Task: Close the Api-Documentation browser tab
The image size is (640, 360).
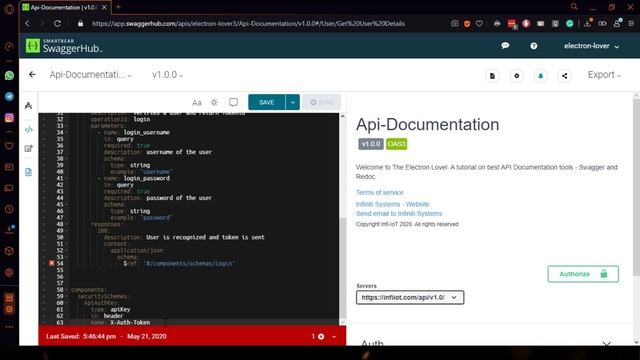Action: (x=104, y=7)
